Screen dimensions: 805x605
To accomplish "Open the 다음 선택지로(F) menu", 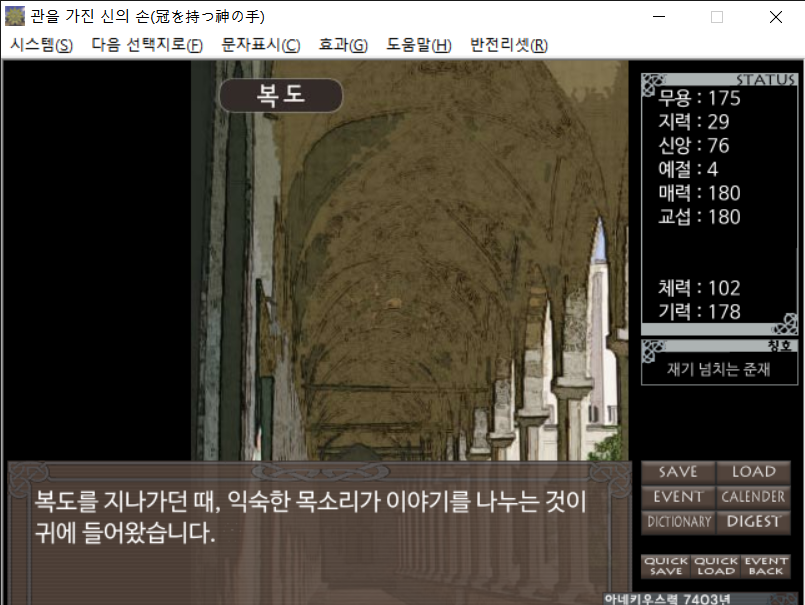I will coord(147,45).
